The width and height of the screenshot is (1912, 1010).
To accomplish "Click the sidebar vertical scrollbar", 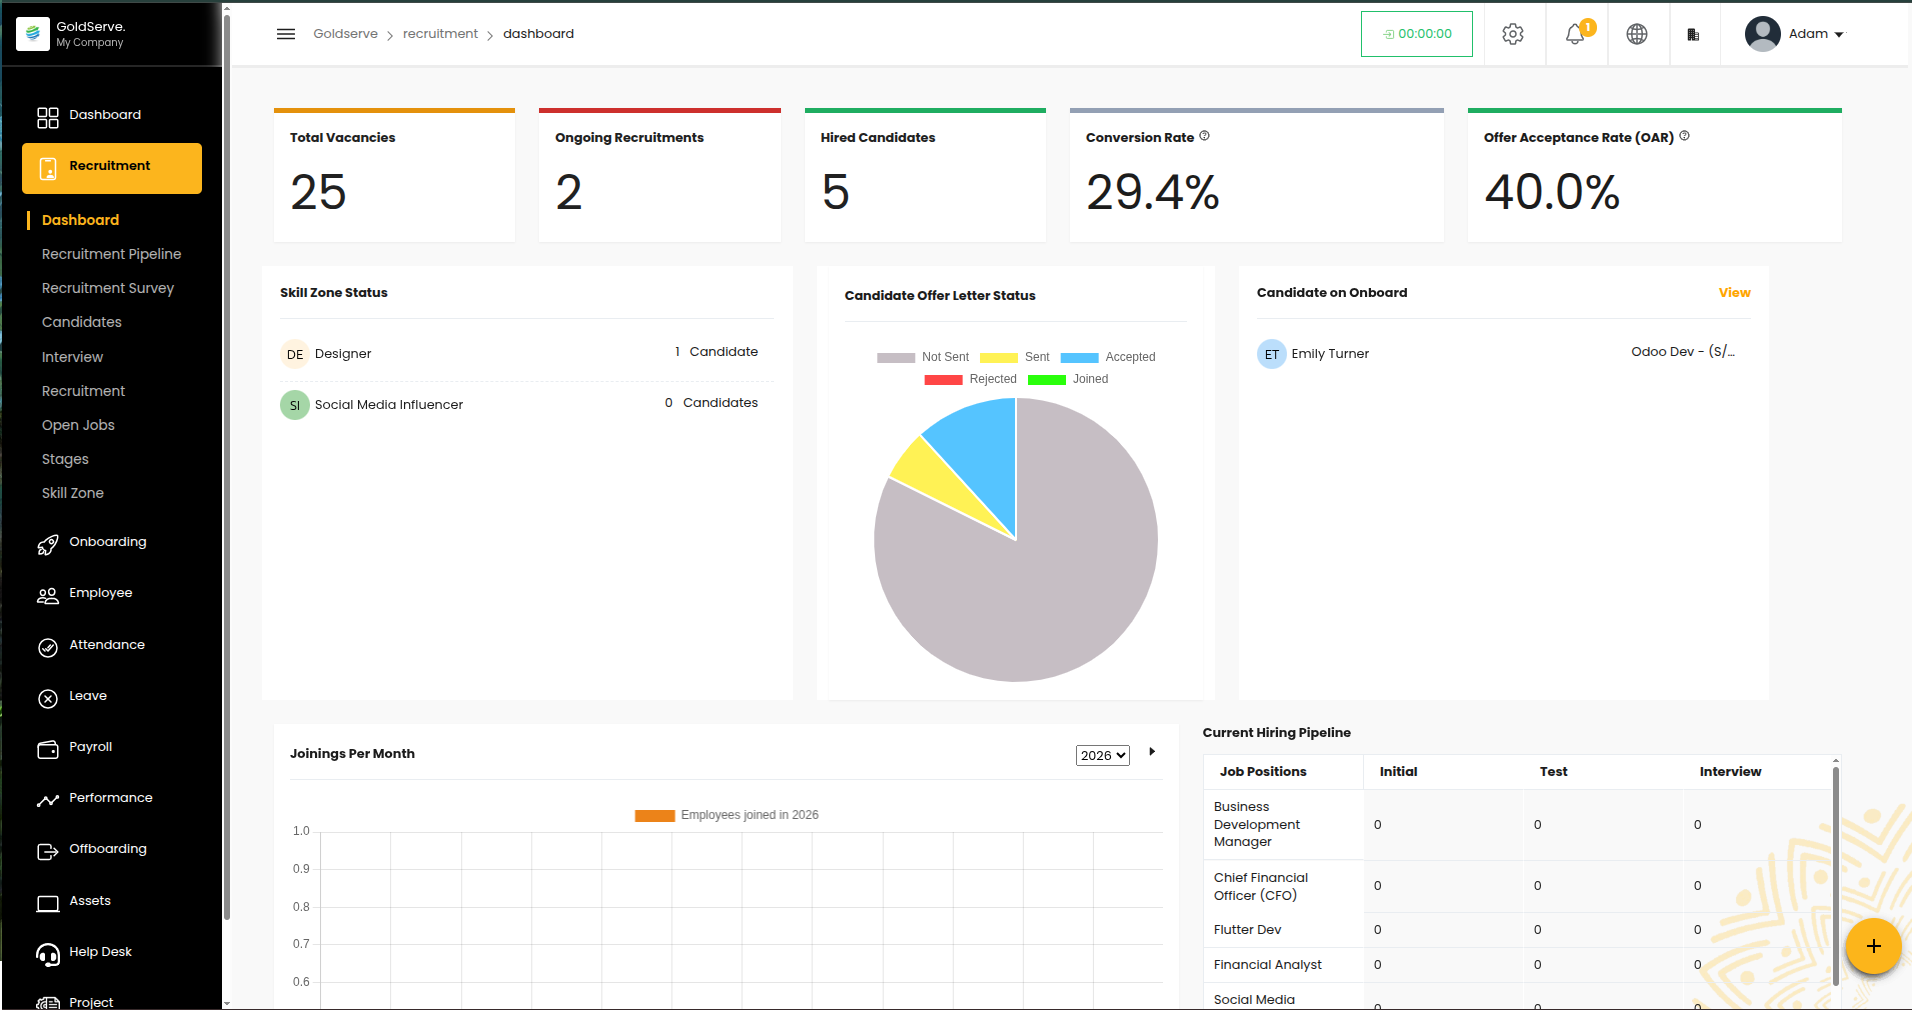I will tap(227, 465).
